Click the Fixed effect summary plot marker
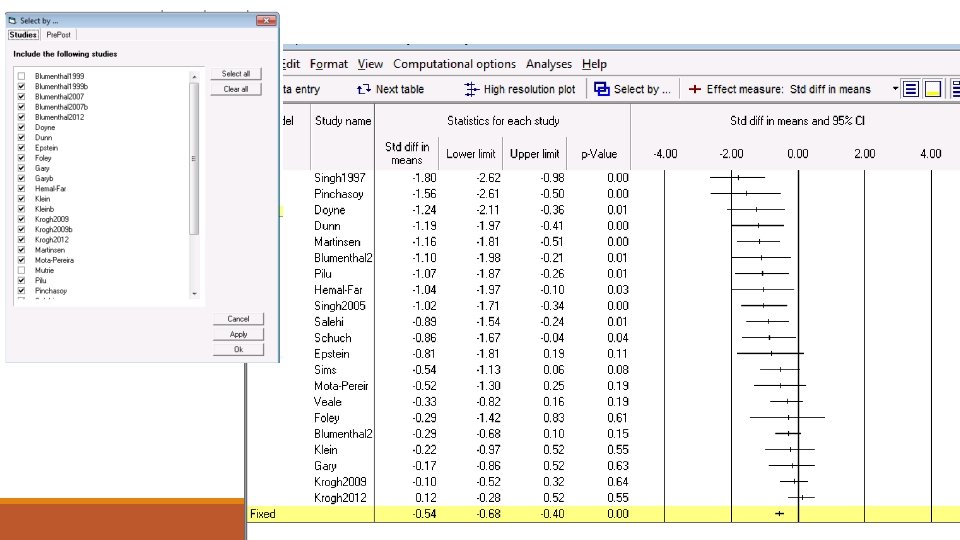960x540 pixels. 779,514
